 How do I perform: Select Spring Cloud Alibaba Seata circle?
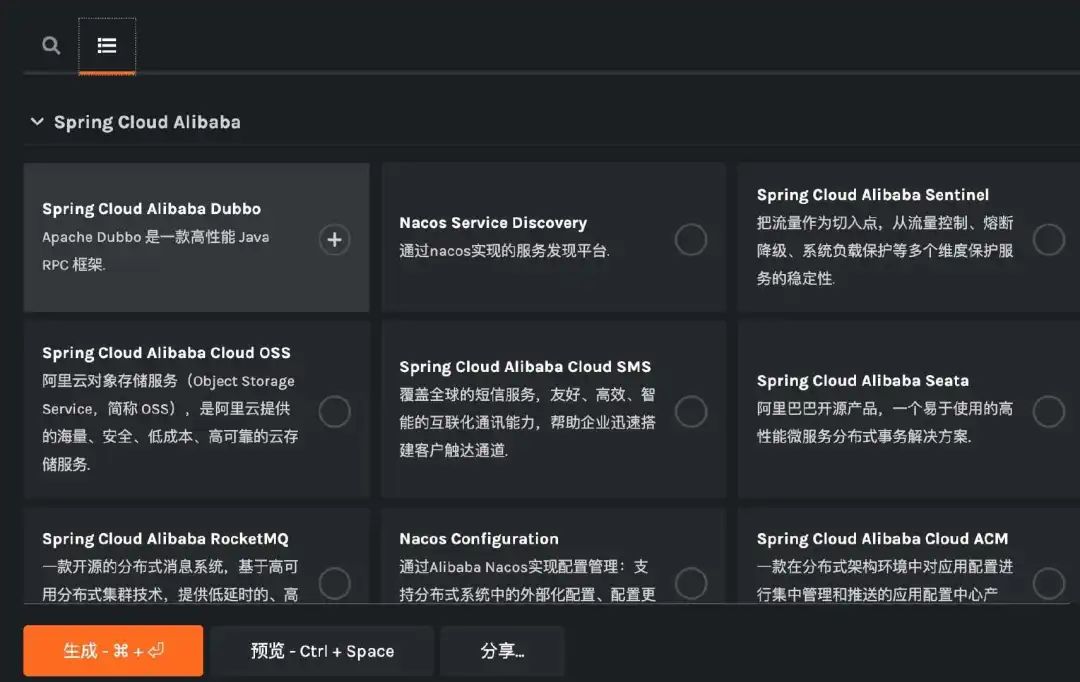coord(1048,412)
